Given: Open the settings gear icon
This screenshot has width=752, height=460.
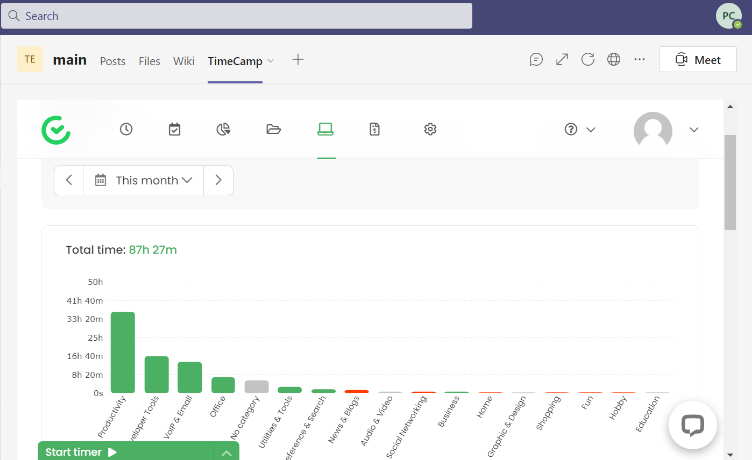Looking at the screenshot, I should tap(430, 129).
